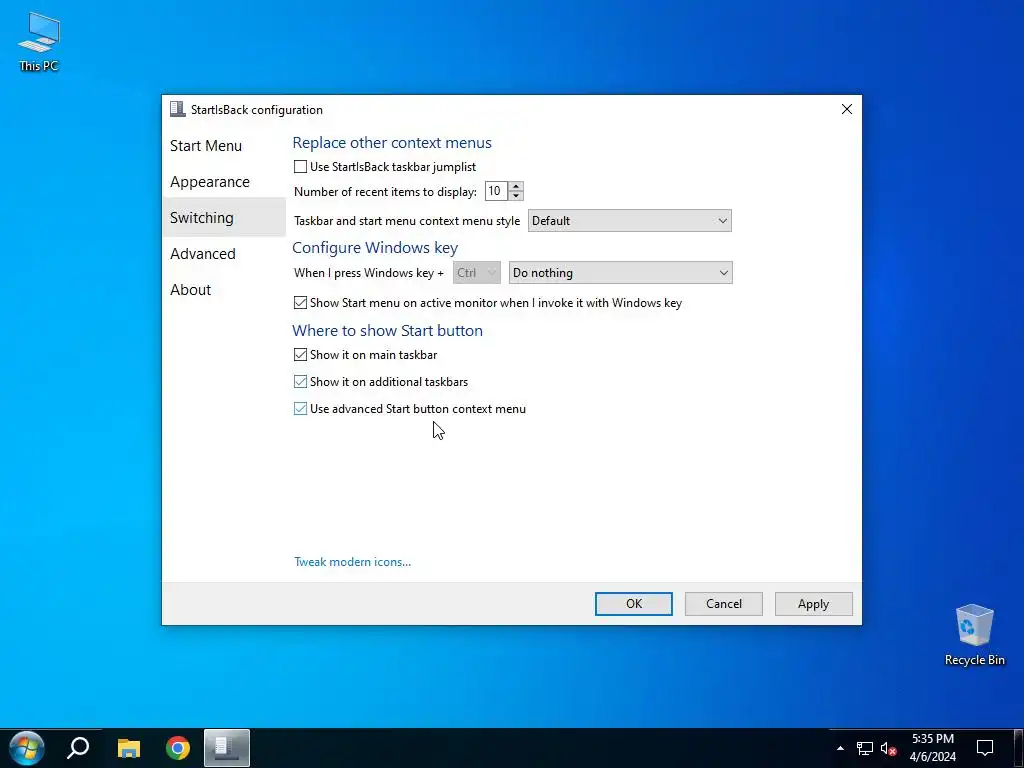This screenshot has height=768, width=1024.
Task: Open the taskbar search magnifier
Action: [x=78, y=748]
